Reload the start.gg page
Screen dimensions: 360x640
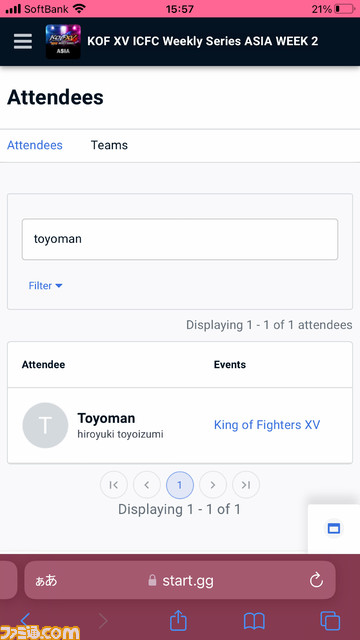pyautogui.click(x=316, y=580)
